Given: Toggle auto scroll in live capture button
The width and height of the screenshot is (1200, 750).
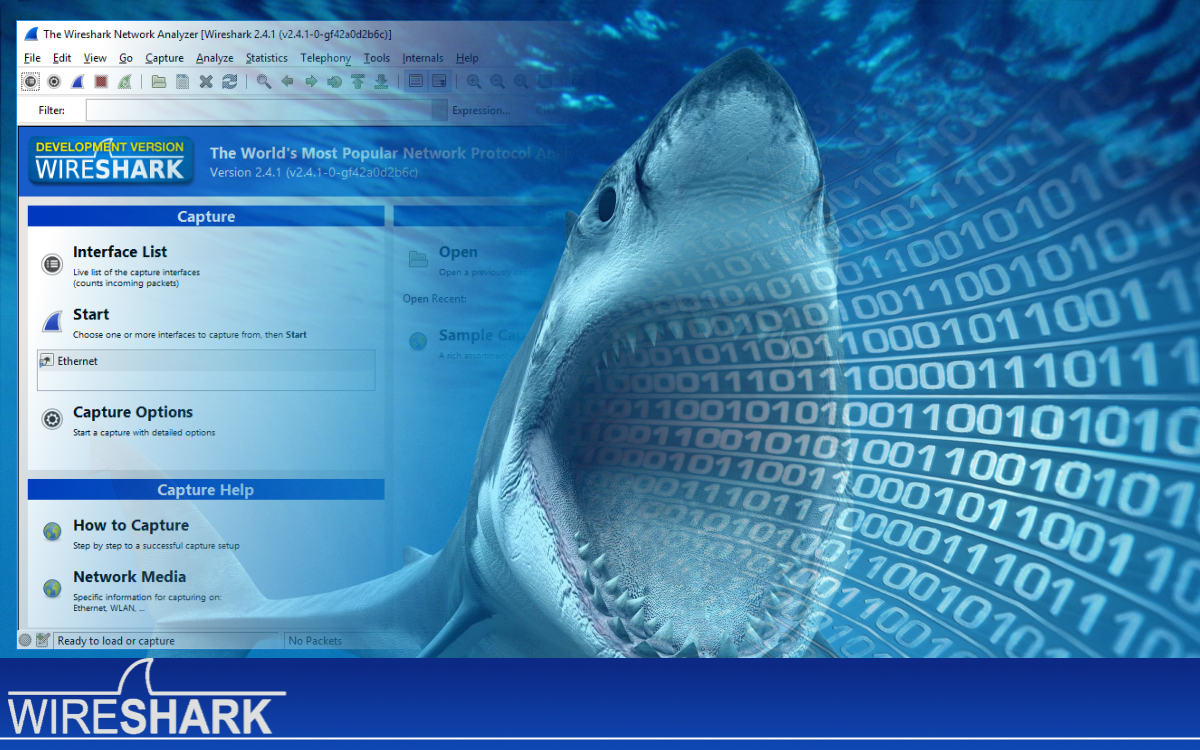Looking at the screenshot, I should click(x=439, y=82).
